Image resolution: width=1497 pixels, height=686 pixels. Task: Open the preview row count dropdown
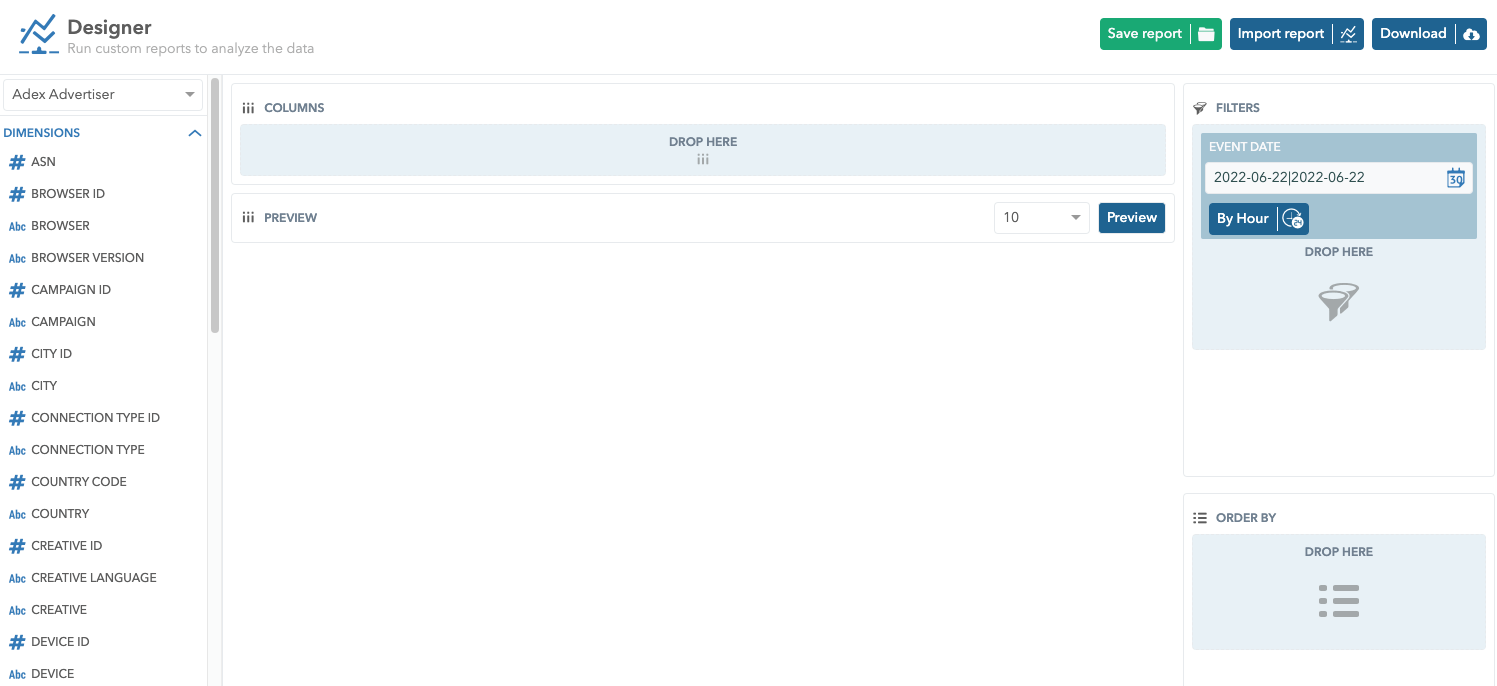click(x=1041, y=218)
